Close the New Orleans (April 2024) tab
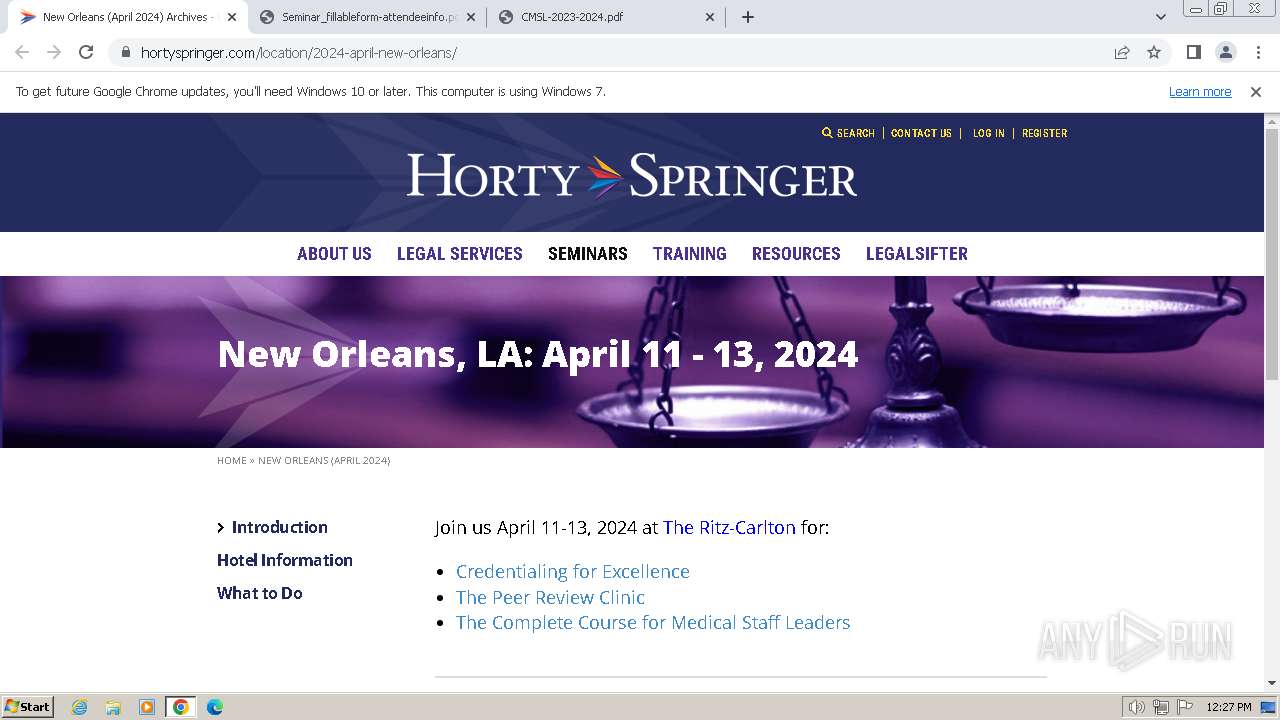The width and height of the screenshot is (1280, 720). 232,17
